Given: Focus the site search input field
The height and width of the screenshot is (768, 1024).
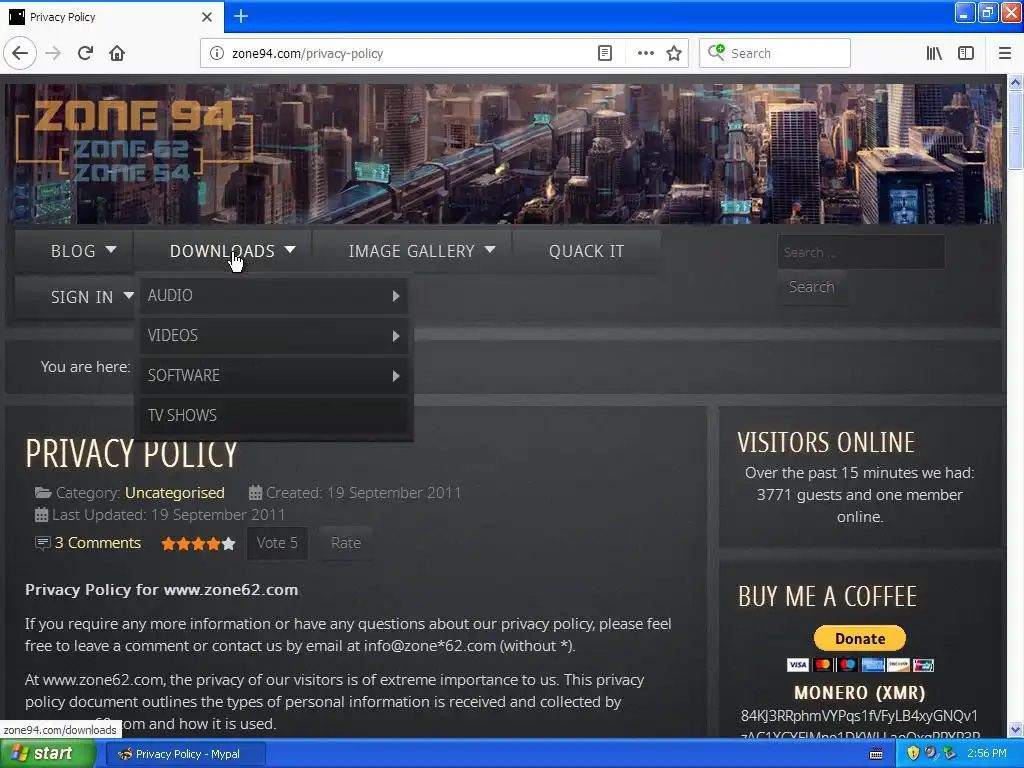Looking at the screenshot, I should point(861,252).
